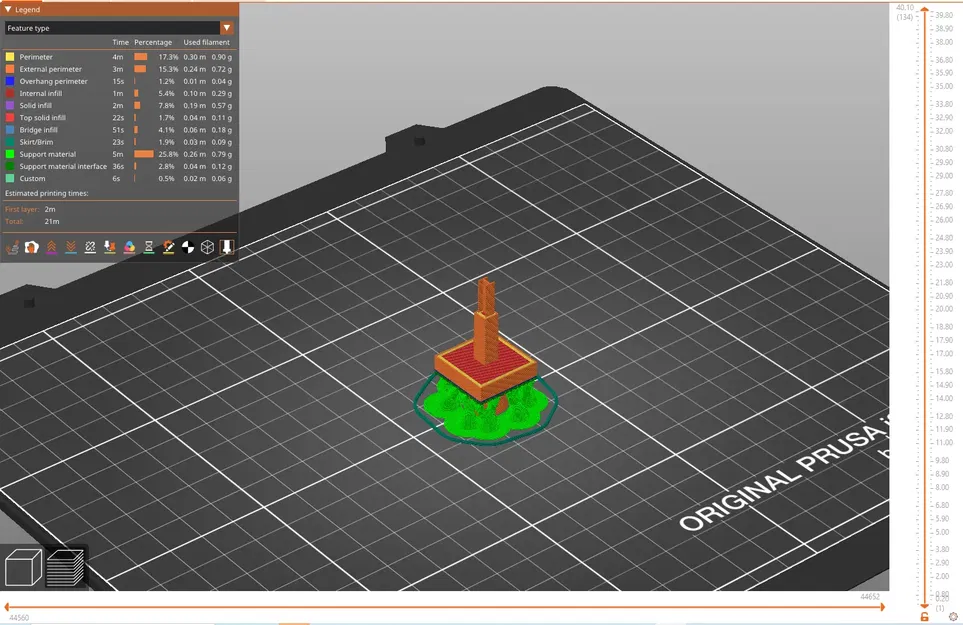
Task: Click the layer slider lock icon
Action: [924, 616]
